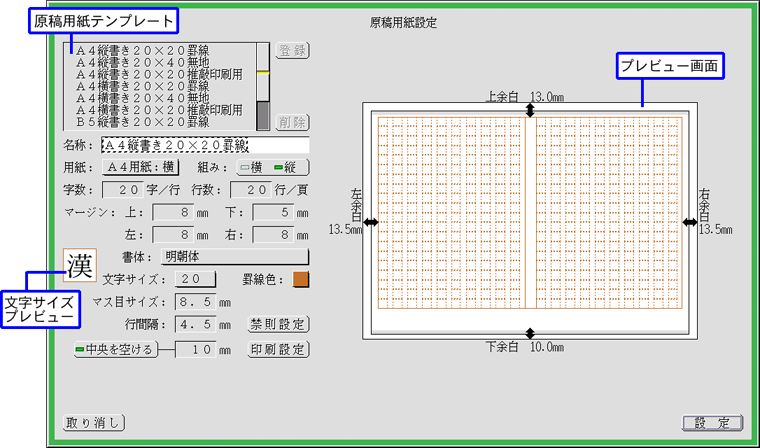Select 縦 vertical writing layout
760x448 pixels.
click(290, 167)
